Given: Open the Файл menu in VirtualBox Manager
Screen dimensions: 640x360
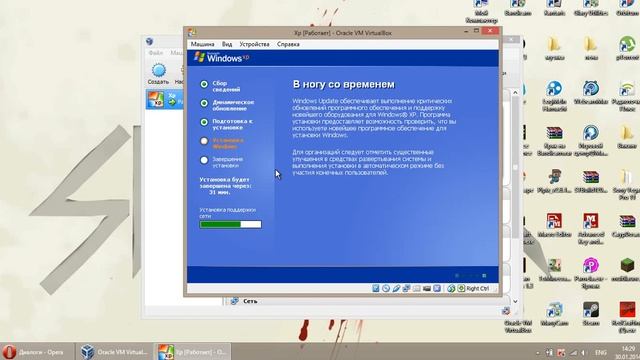Looking at the screenshot, I should point(156,53).
